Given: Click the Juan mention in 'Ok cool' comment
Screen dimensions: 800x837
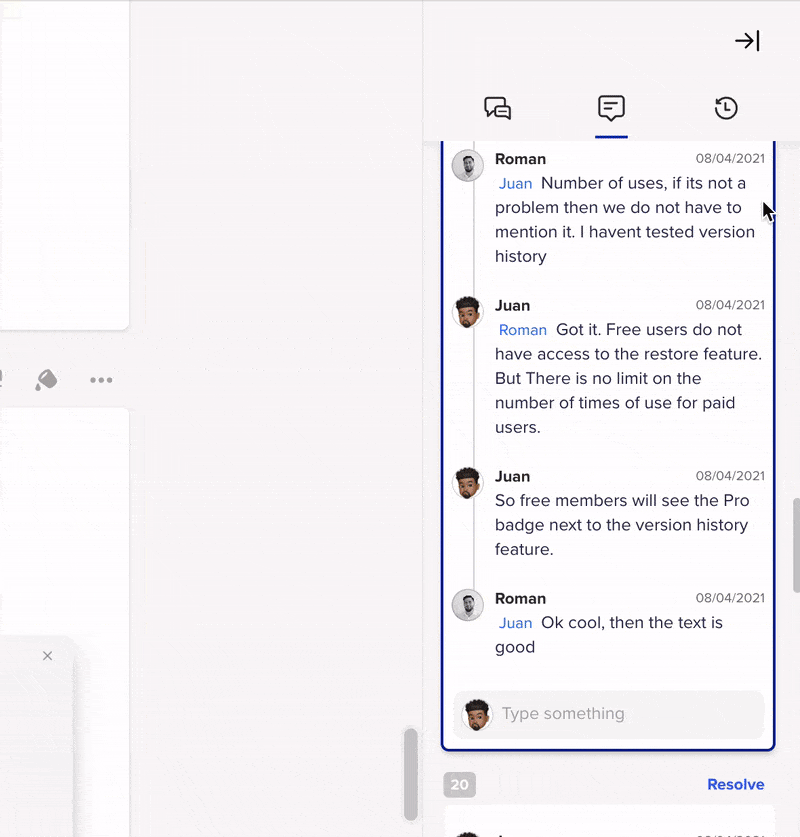Looking at the screenshot, I should pos(516,623).
